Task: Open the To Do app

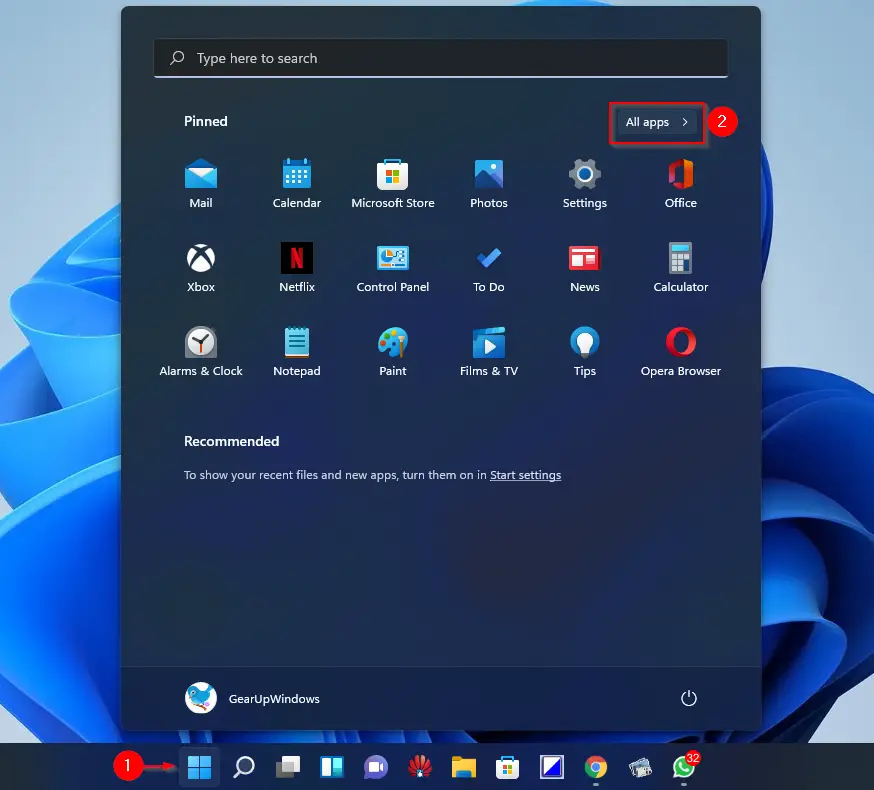Action: [488, 268]
